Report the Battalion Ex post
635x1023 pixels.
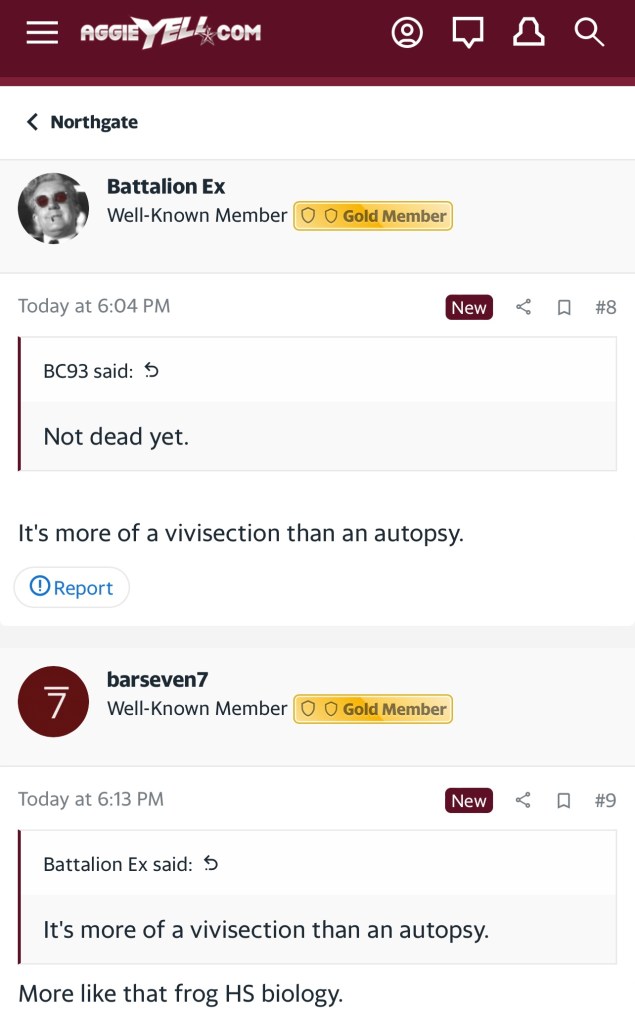[72, 588]
